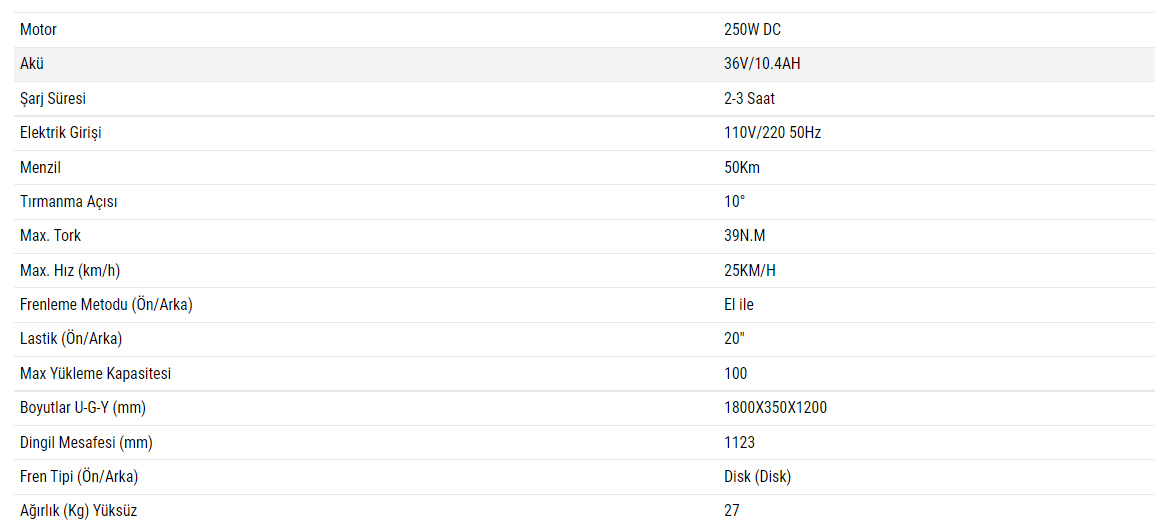Viewport: 1160px width, 527px height.
Task: Select the 110V/220 50Hz value
Action: click(772, 133)
